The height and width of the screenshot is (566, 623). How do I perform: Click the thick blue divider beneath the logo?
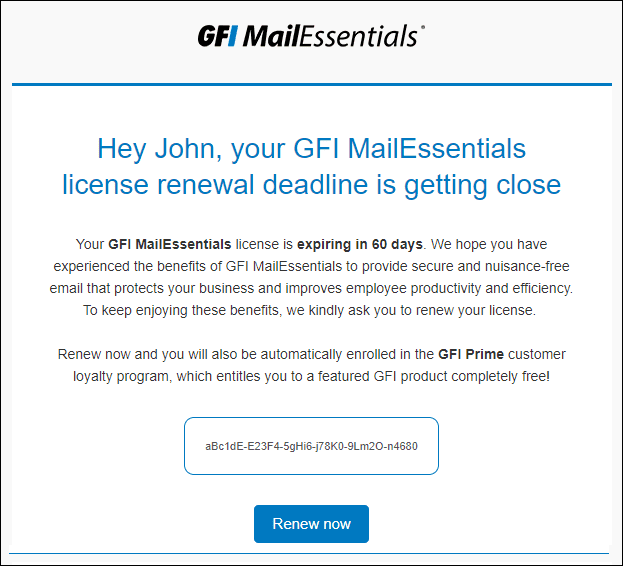312,84
